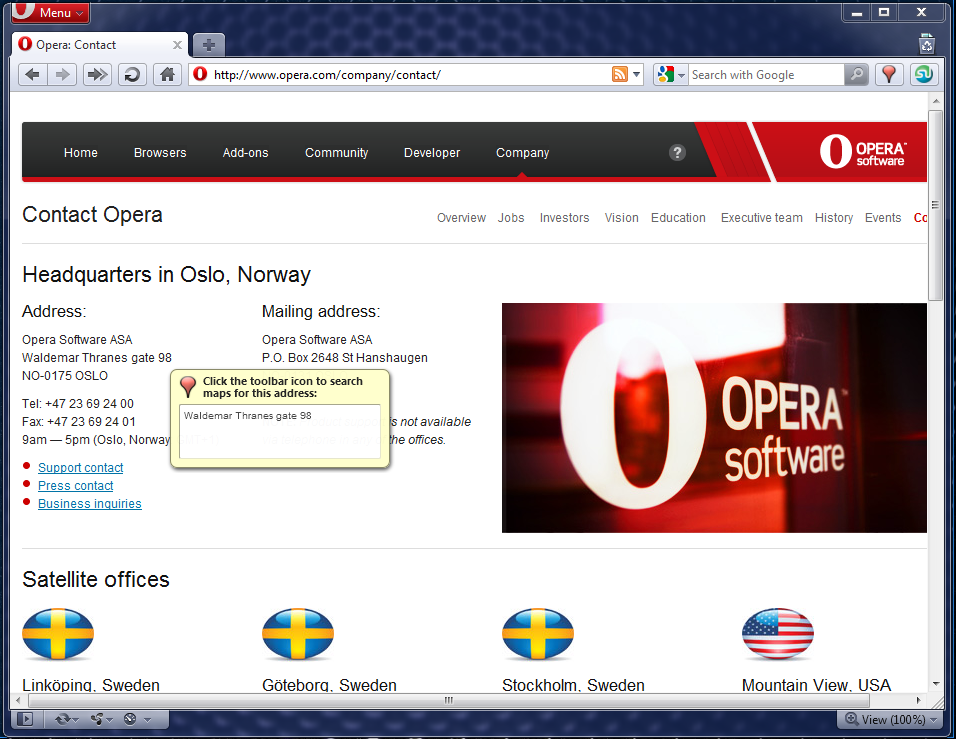The image size is (956, 739).
Task: Click the RSS feed icon in address bar
Action: pos(619,74)
